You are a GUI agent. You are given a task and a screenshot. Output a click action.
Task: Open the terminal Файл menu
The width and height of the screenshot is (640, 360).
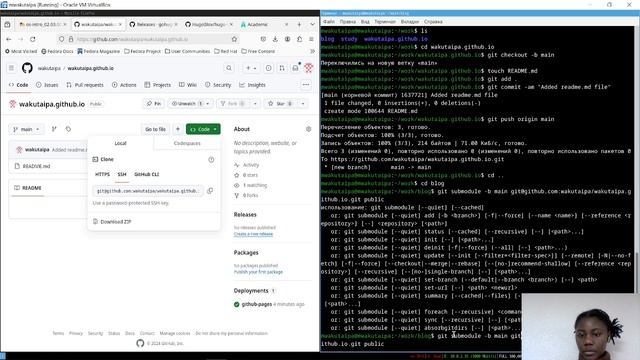(329, 22)
